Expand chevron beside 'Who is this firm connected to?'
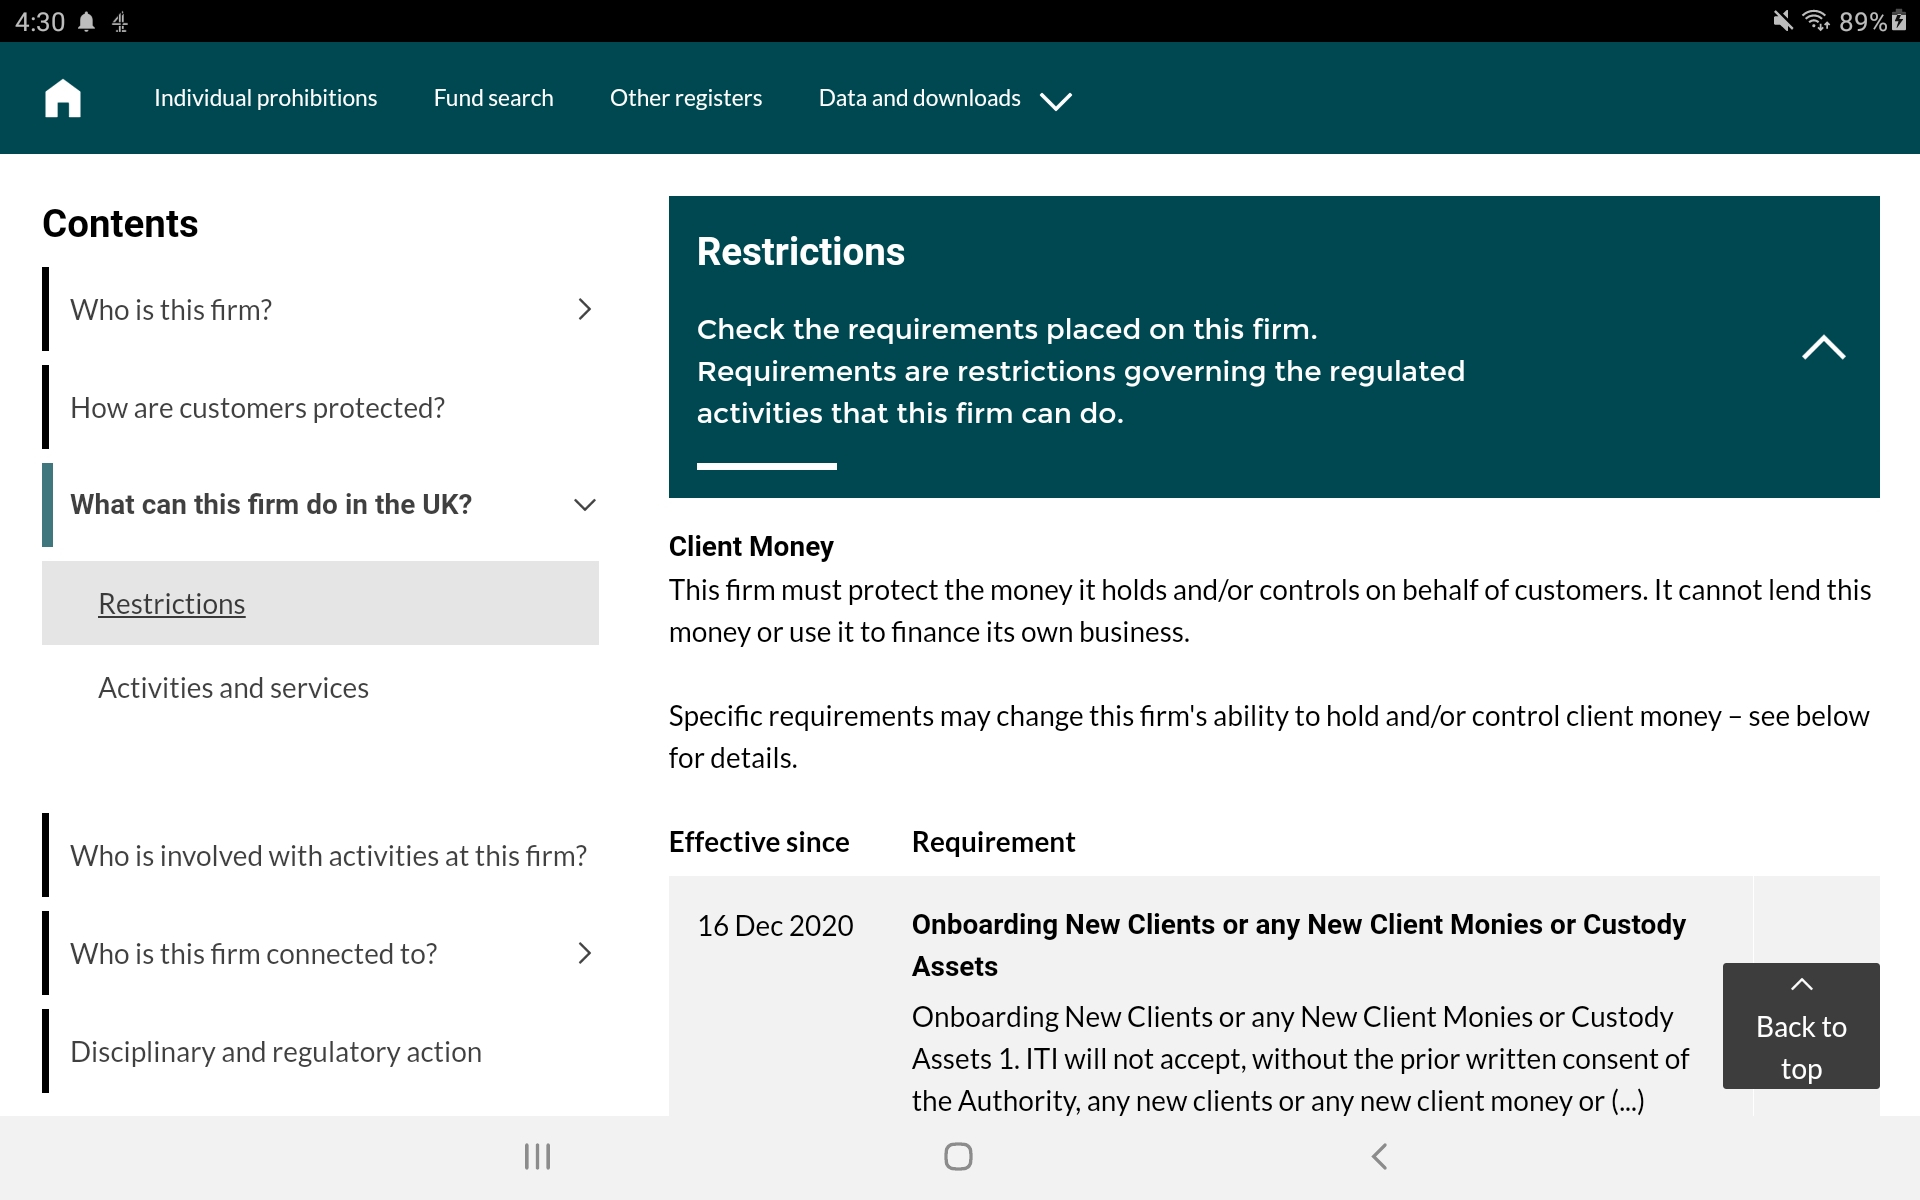Image resolution: width=1920 pixels, height=1200 pixels. pyautogui.click(x=585, y=953)
